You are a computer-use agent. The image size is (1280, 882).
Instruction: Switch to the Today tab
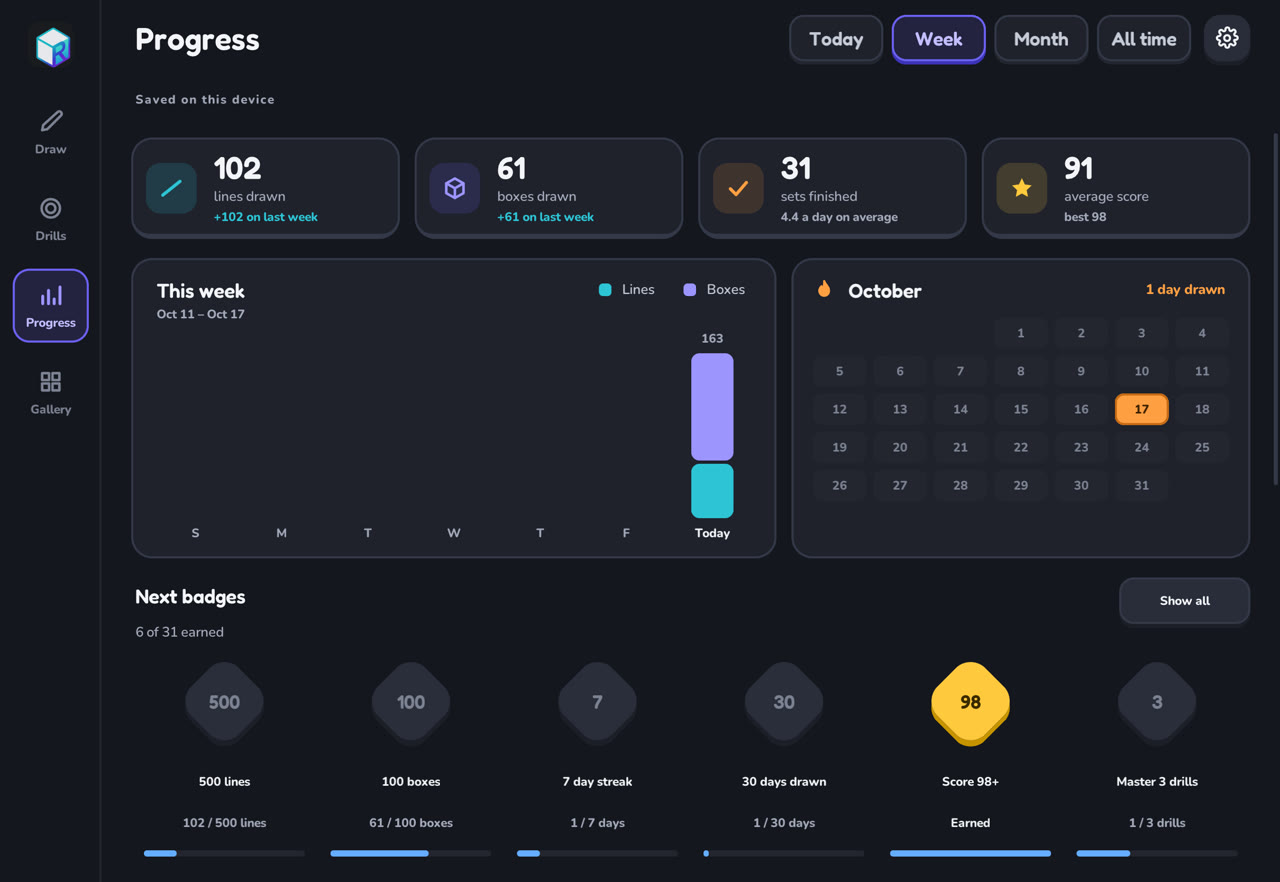[x=836, y=39]
